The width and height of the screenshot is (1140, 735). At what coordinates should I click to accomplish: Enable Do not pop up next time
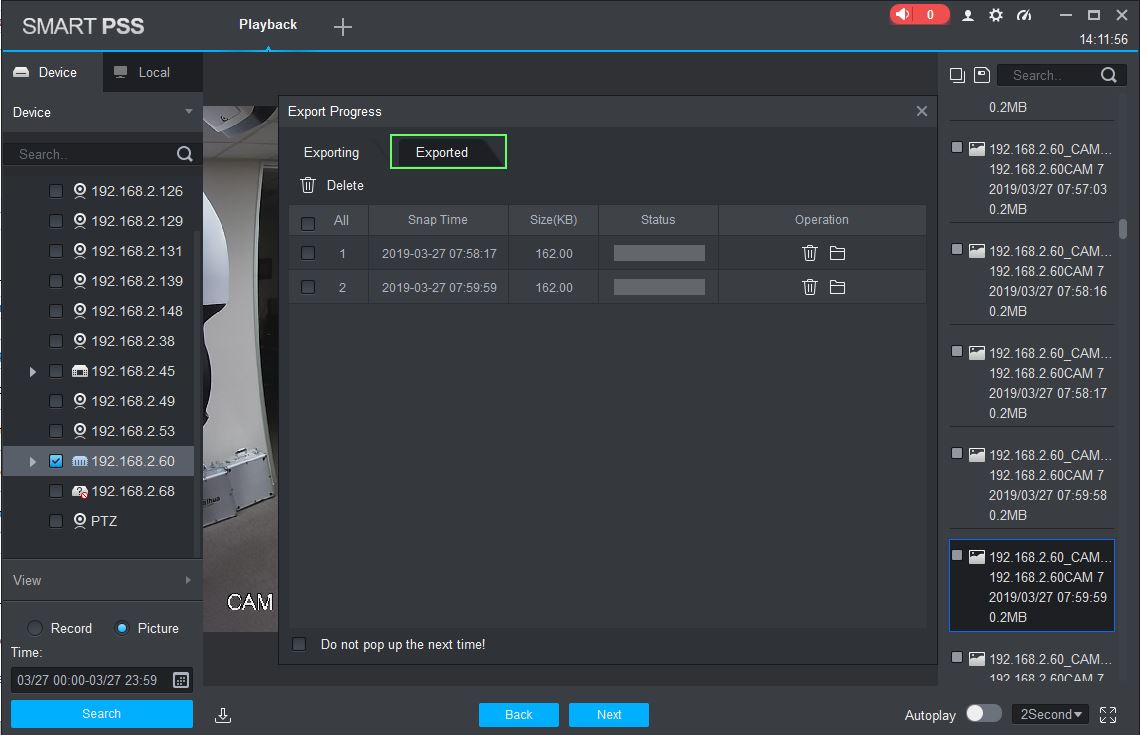299,644
